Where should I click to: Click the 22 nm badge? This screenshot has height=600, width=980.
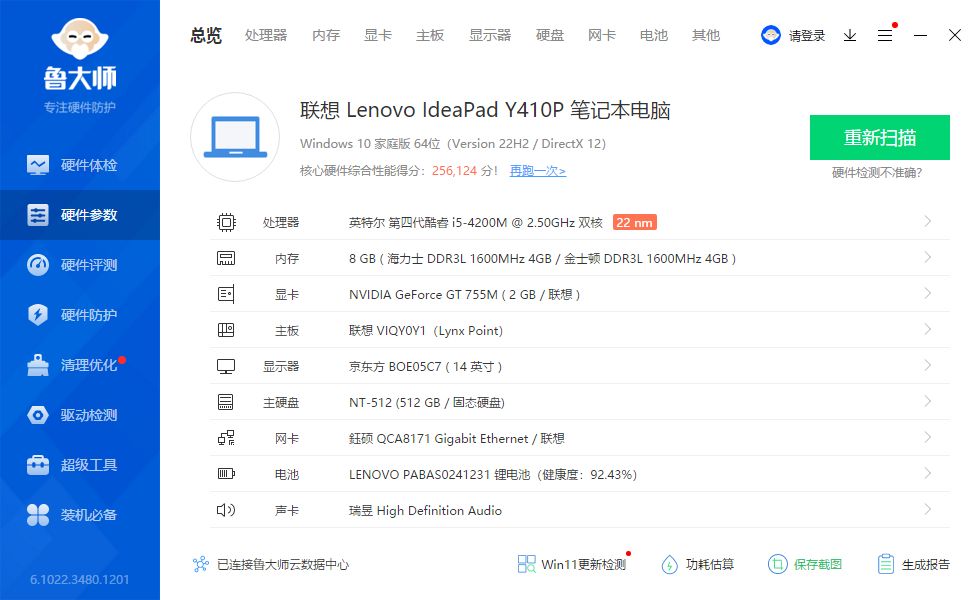click(x=634, y=222)
